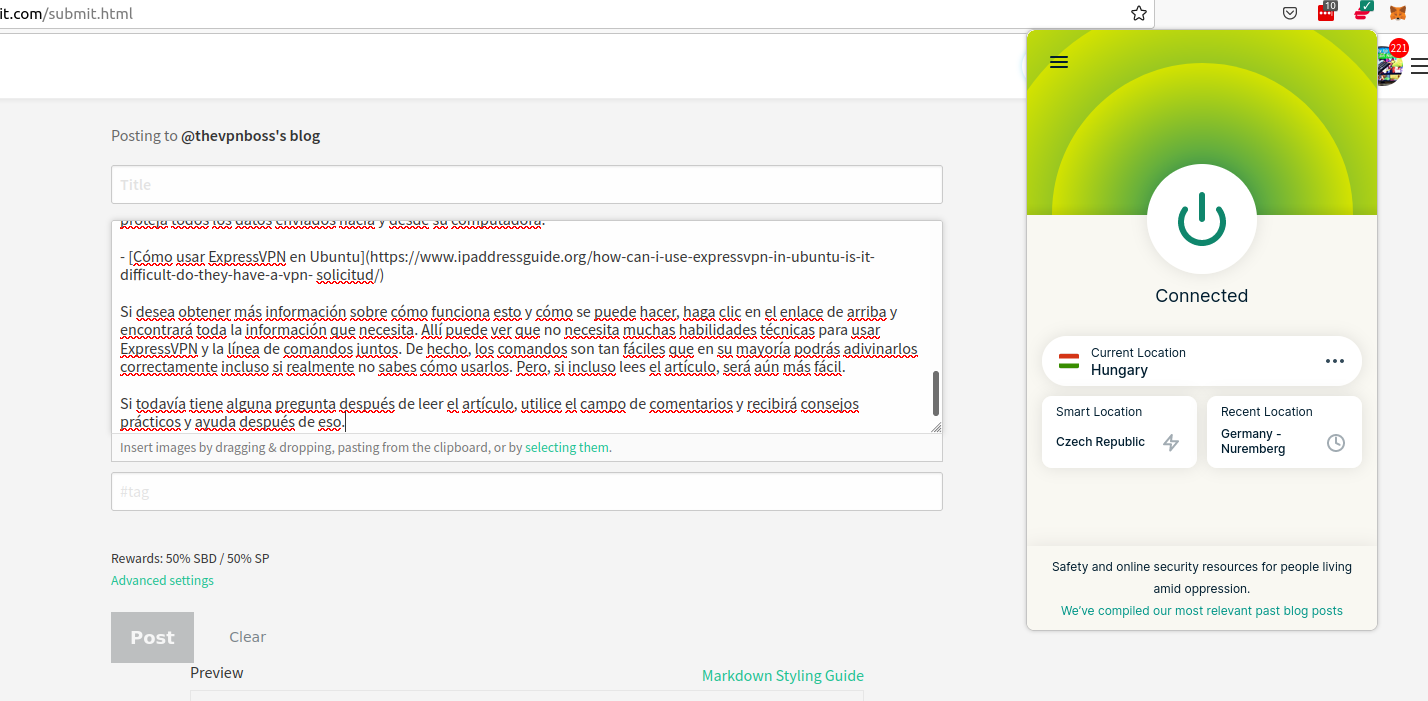Connect to Smart Location Czech Republic
This screenshot has height=701, width=1428.
(1119, 432)
